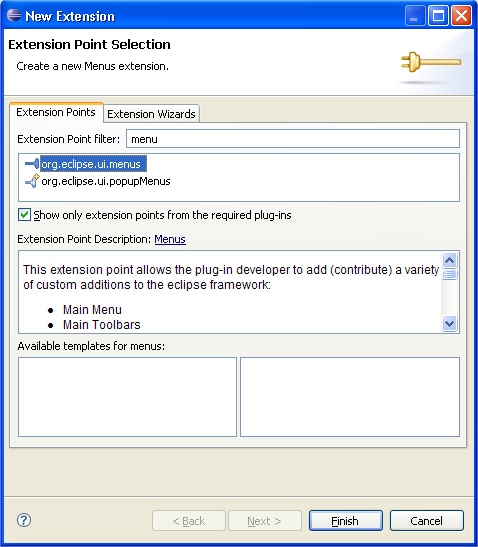Click the org.eclipse.ui.popupMenus plug icon
The image size is (478, 547).
pos(32,181)
